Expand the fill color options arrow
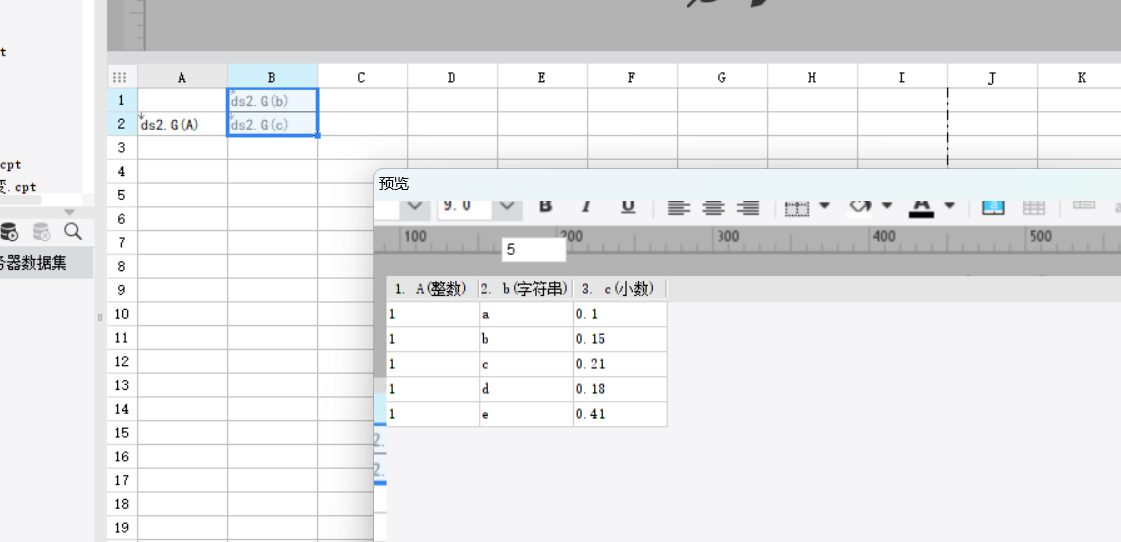 (886, 206)
